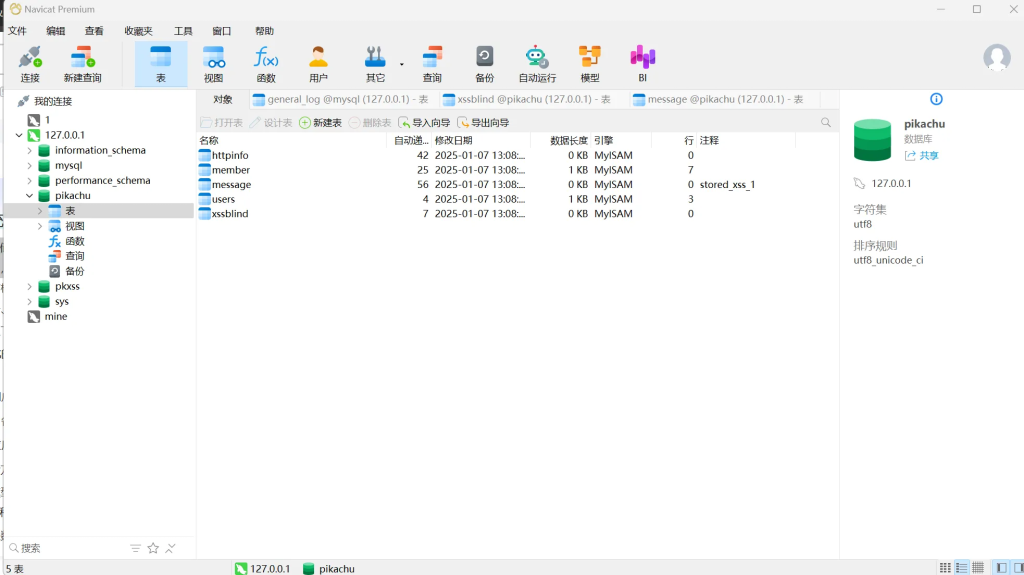Select the View toolbar icon
1024x575 pixels.
tap(214, 64)
